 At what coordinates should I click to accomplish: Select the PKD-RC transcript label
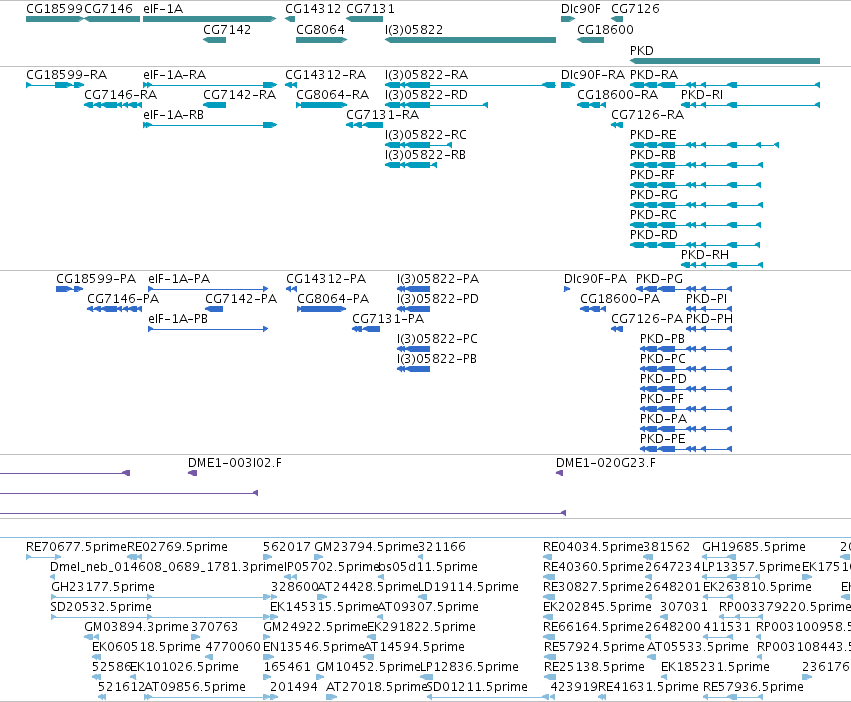coord(653,216)
